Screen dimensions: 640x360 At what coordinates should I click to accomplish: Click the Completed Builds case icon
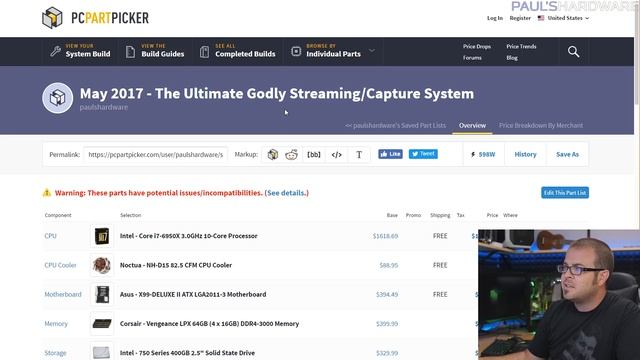(x=204, y=52)
